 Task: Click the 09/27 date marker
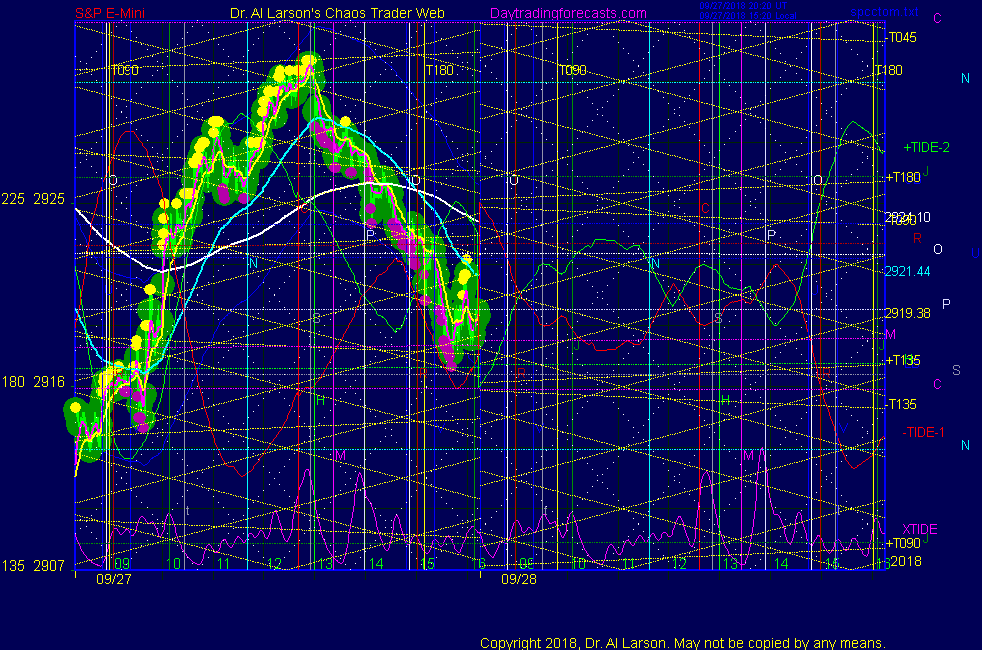click(x=109, y=579)
